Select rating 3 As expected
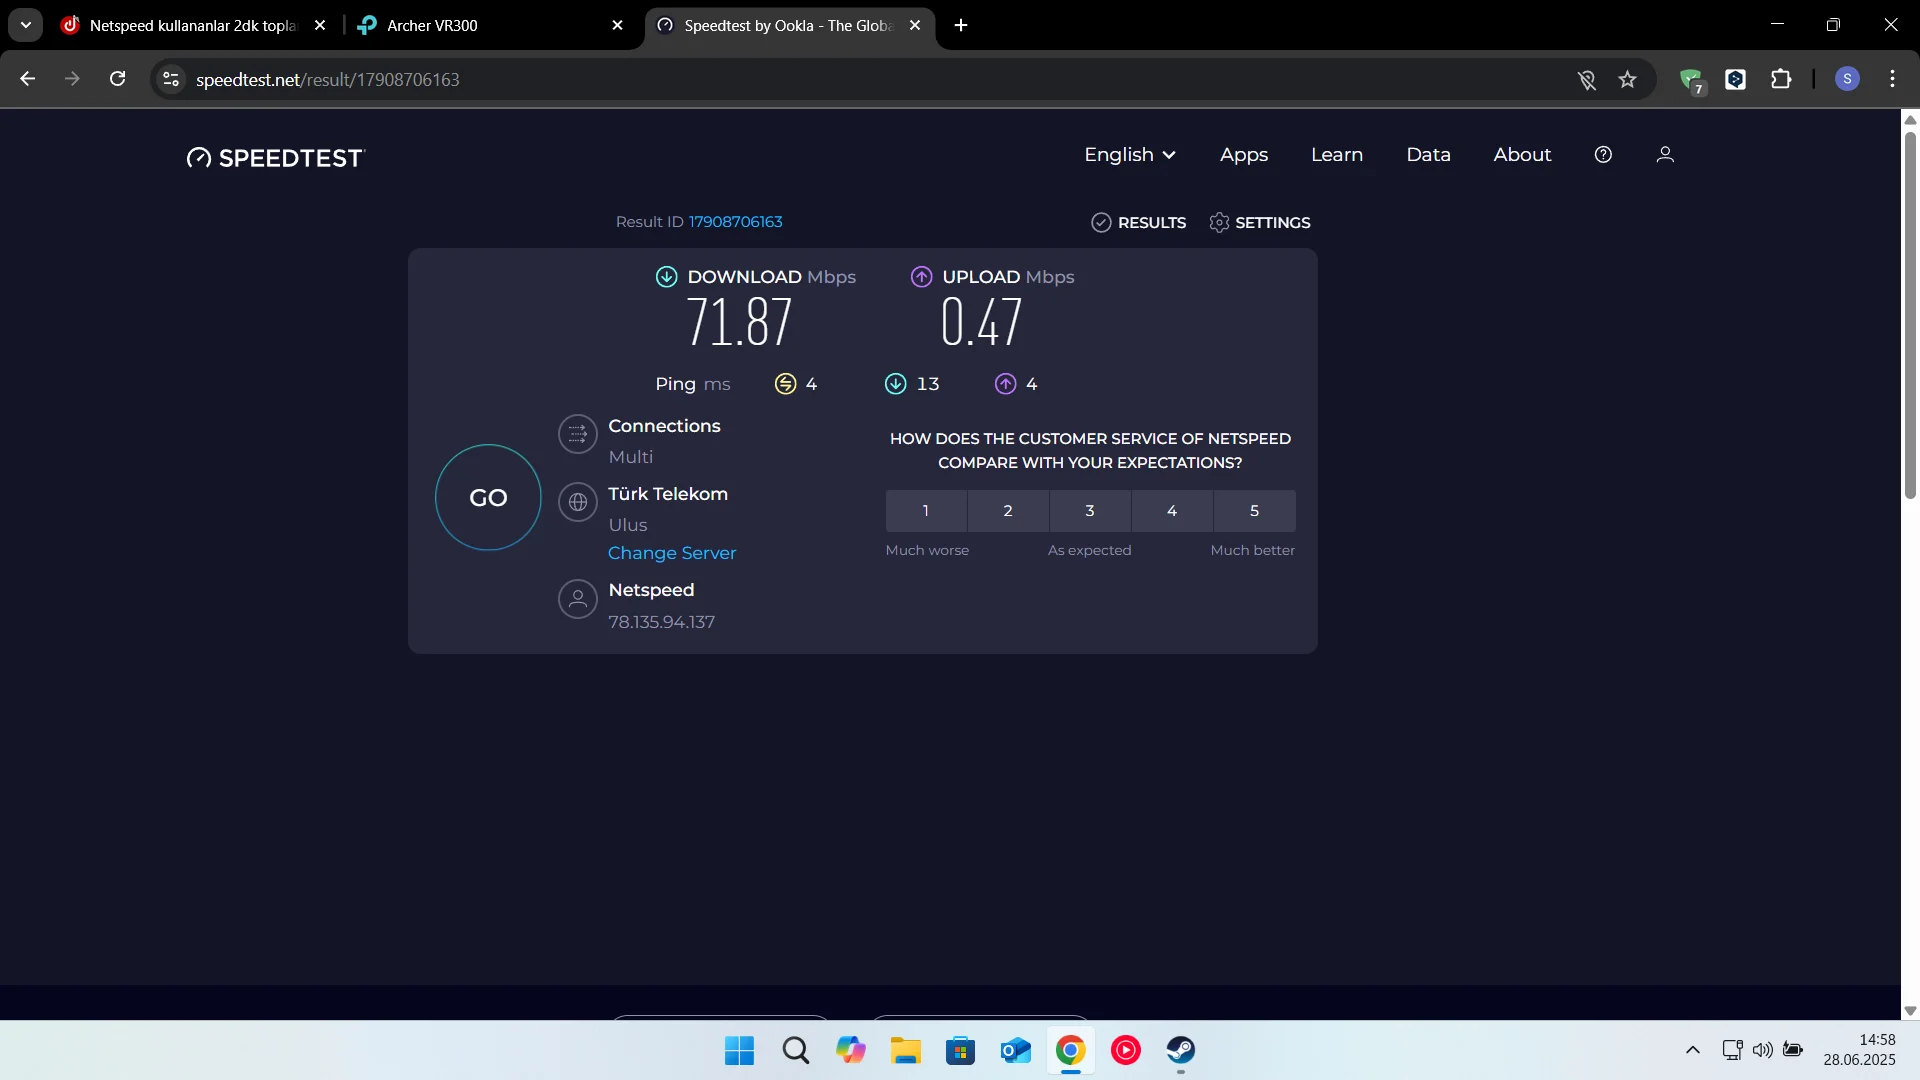This screenshot has height=1080, width=1920. (1090, 511)
